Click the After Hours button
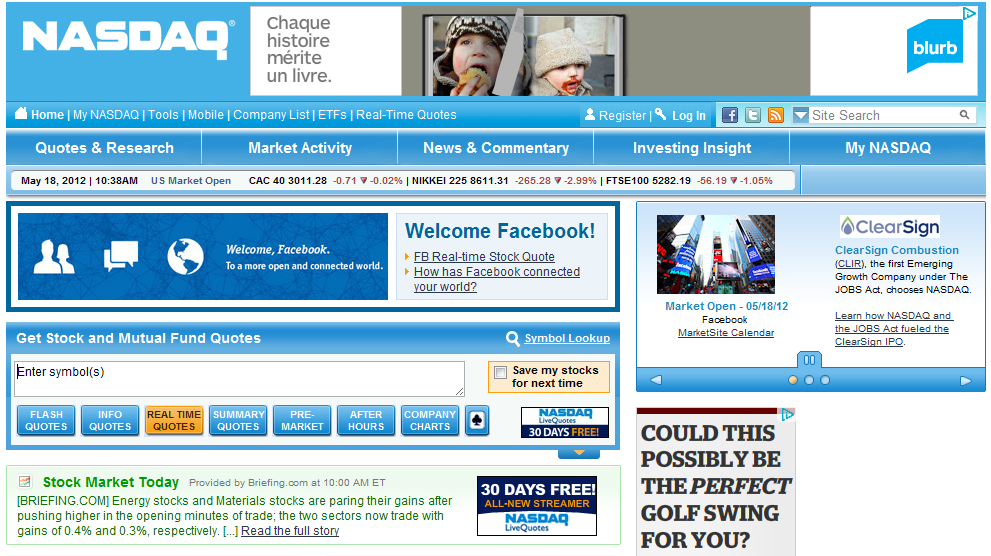Image resolution: width=991 pixels, height=556 pixels. [366, 420]
